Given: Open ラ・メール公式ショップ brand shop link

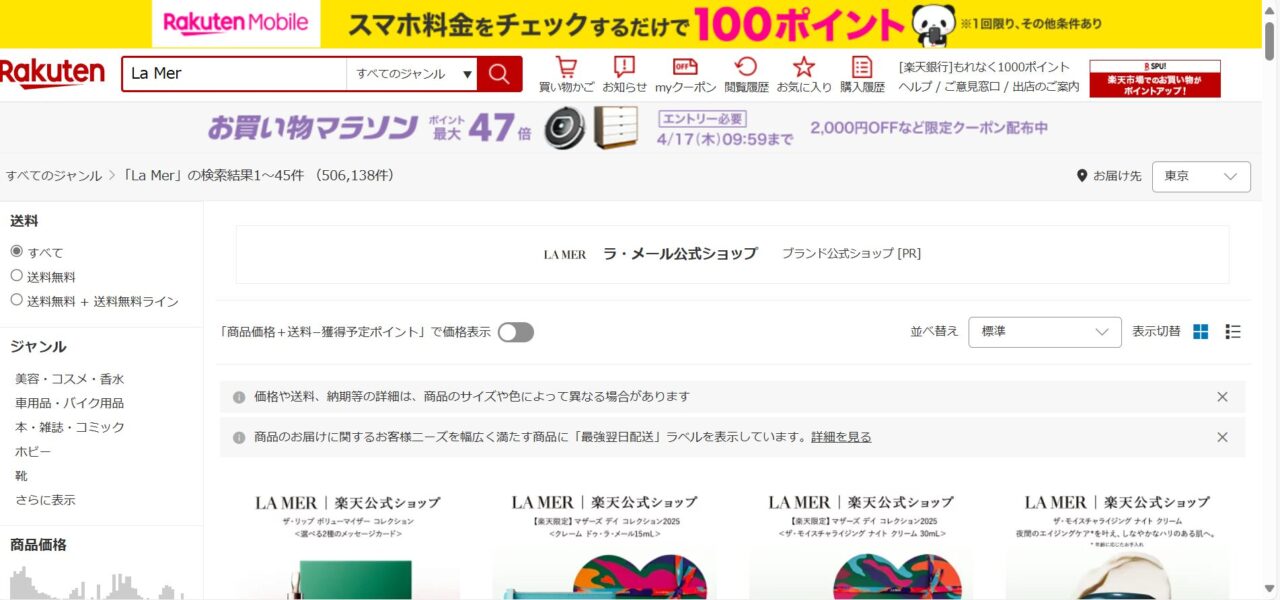Looking at the screenshot, I should tap(680, 254).
